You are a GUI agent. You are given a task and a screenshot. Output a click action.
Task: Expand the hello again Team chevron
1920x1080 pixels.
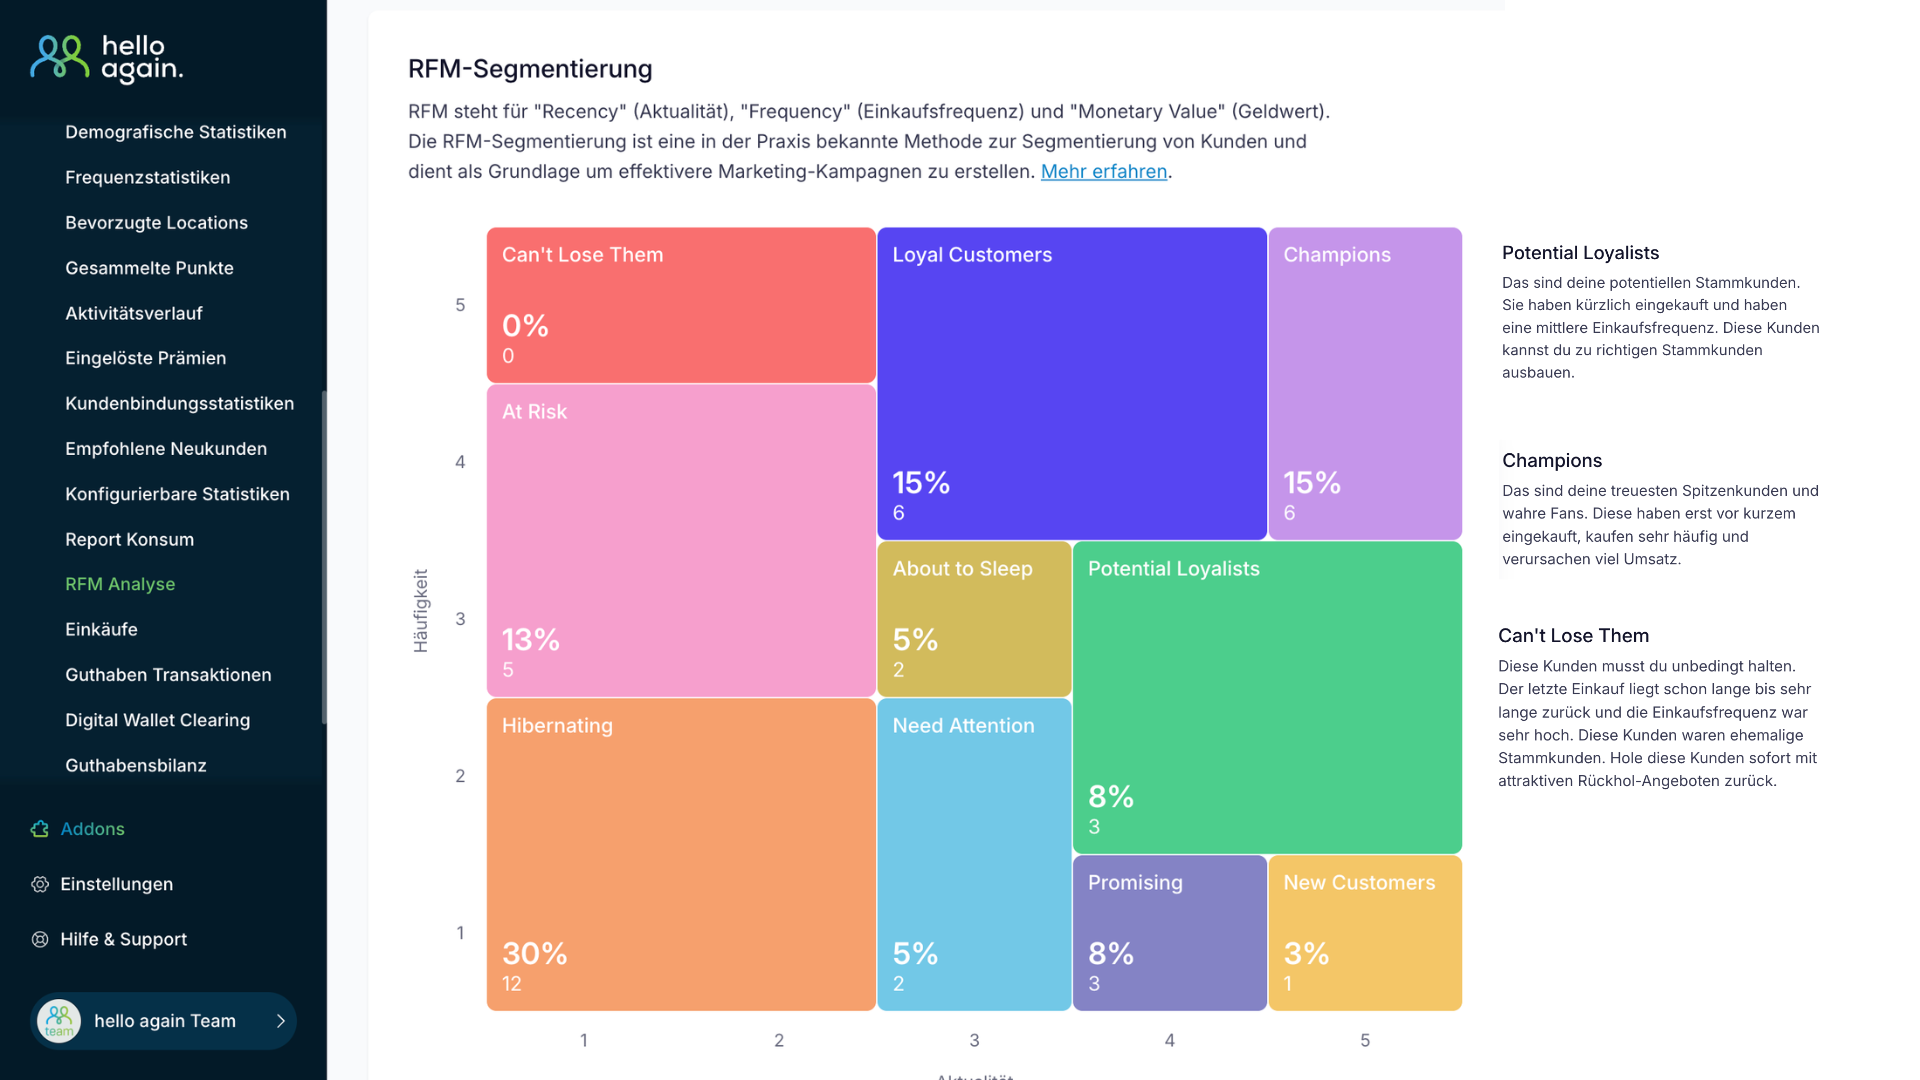[281, 1021]
